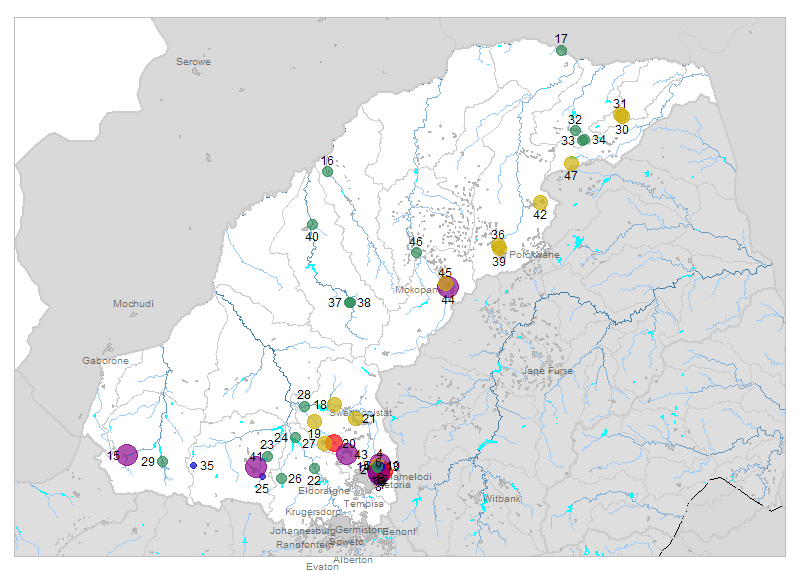Click the green marker left of label 26
The width and height of the screenshot is (800, 571).
(281, 479)
